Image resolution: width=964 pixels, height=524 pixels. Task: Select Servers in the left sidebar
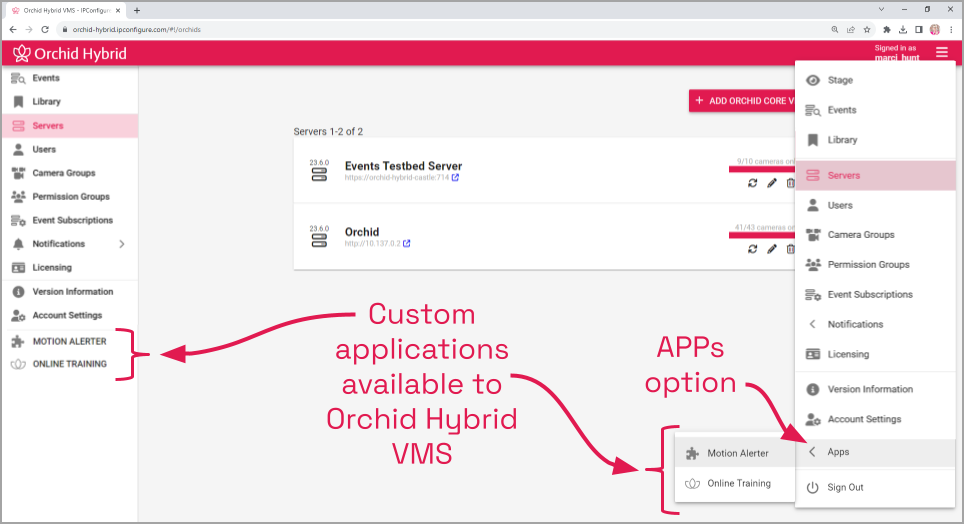click(69, 125)
